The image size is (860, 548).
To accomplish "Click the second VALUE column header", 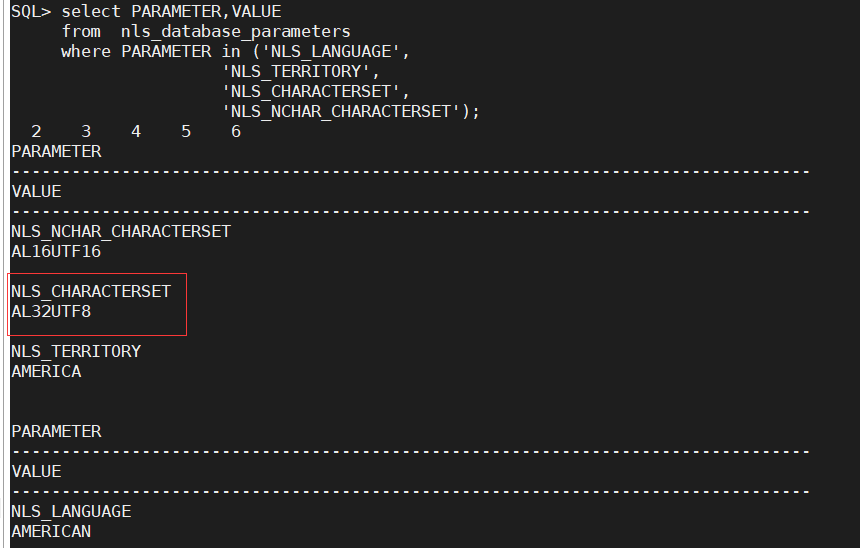I will click(x=36, y=472).
